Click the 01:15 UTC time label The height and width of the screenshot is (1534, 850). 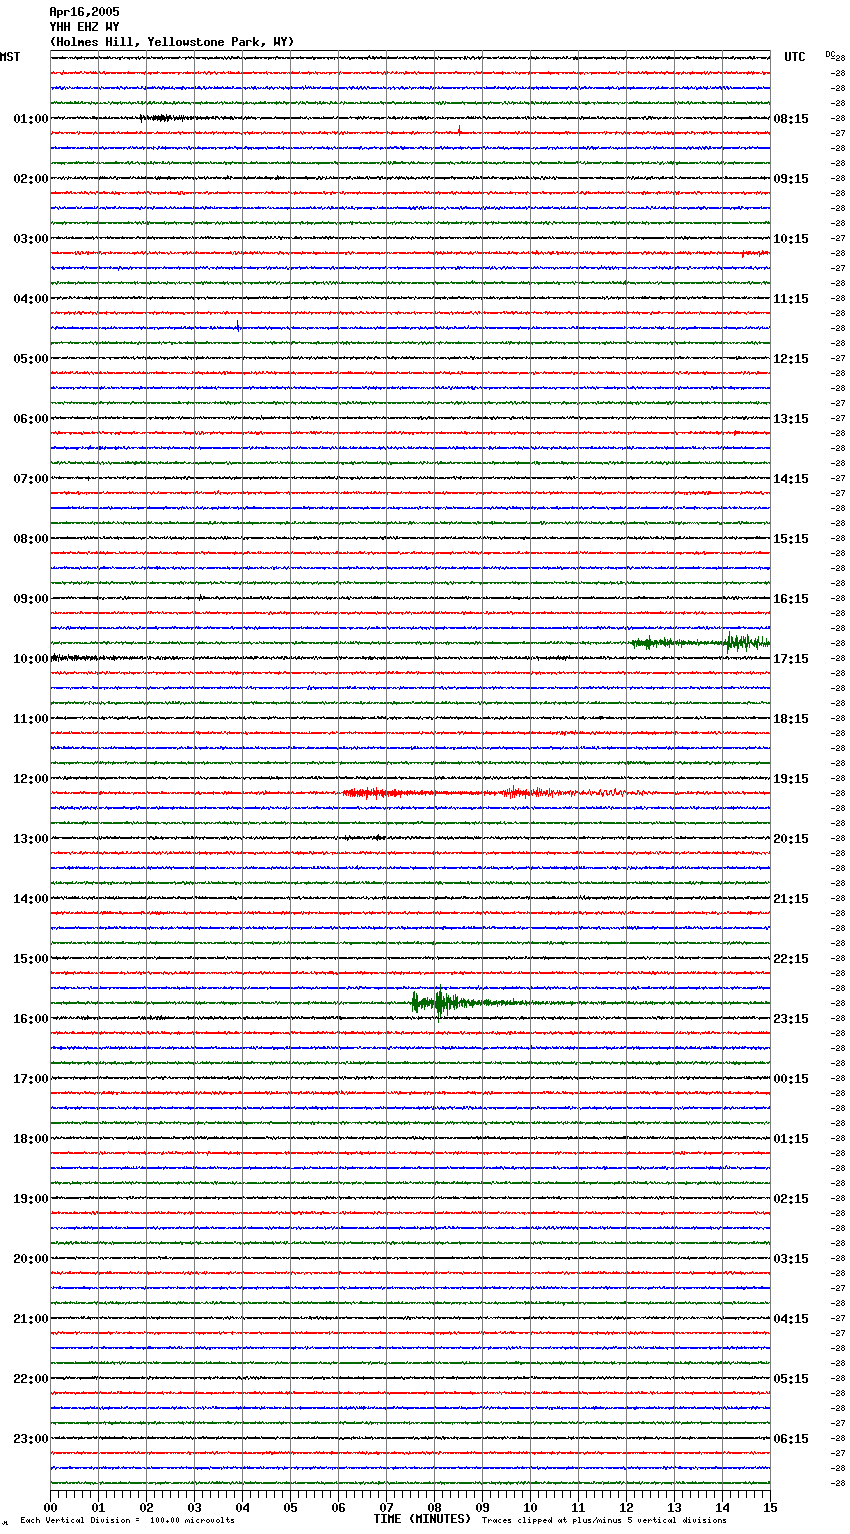(x=791, y=1139)
